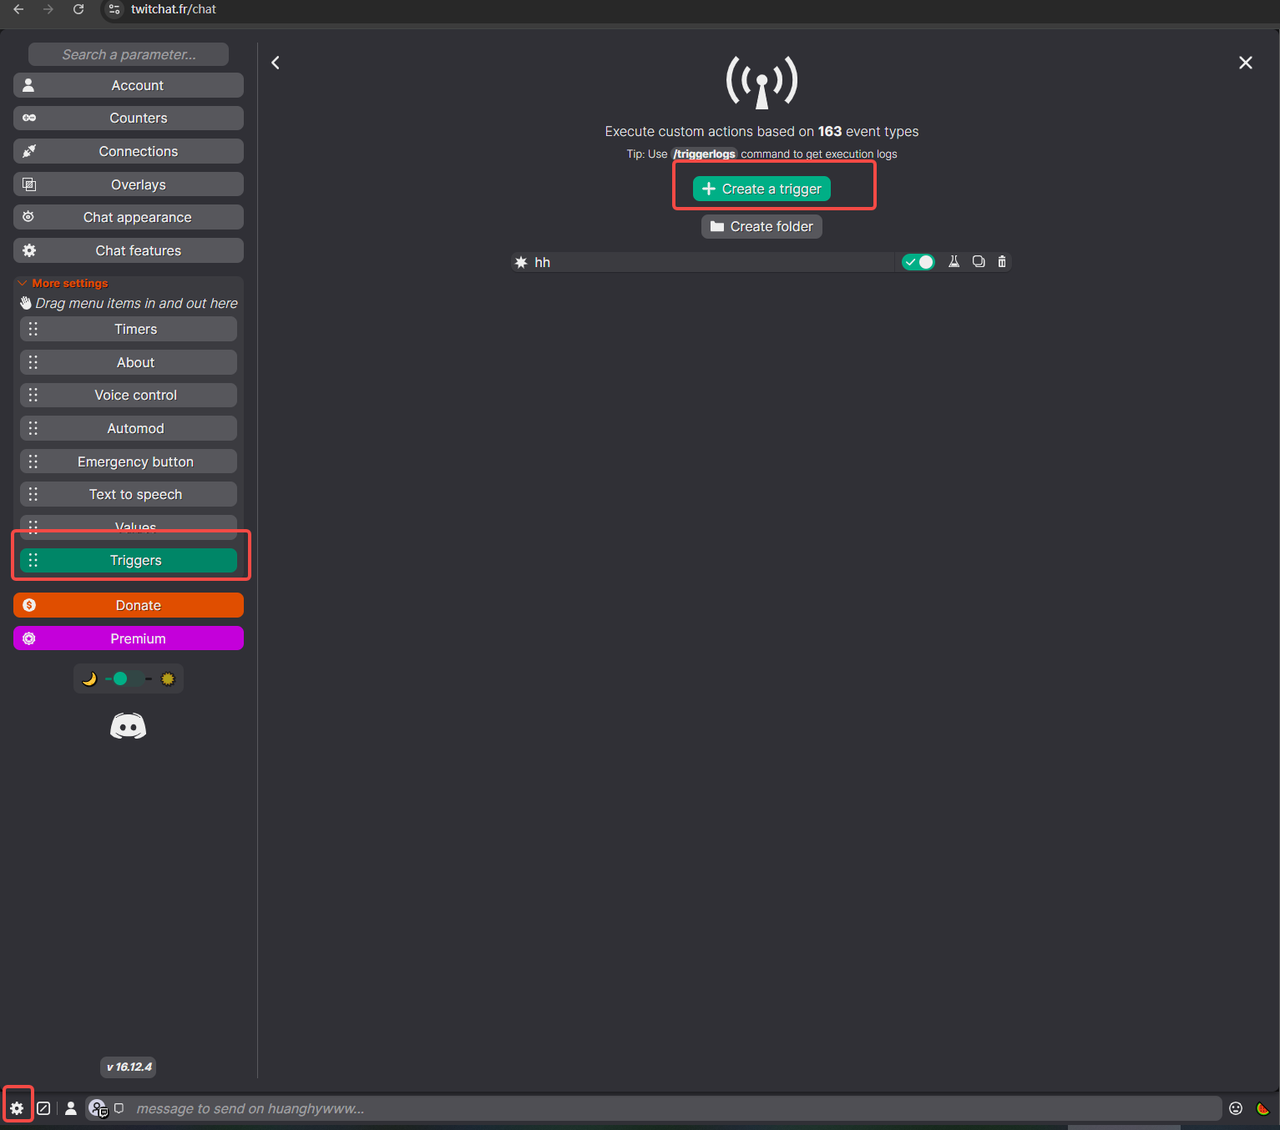Go back with the left chevron arrow
Viewport: 1280px width, 1130px height.
coord(276,63)
